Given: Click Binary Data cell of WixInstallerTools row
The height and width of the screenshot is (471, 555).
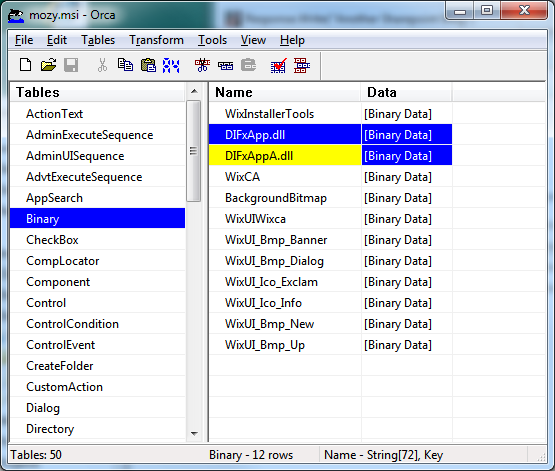Looking at the screenshot, I should (x=407, y=114).
